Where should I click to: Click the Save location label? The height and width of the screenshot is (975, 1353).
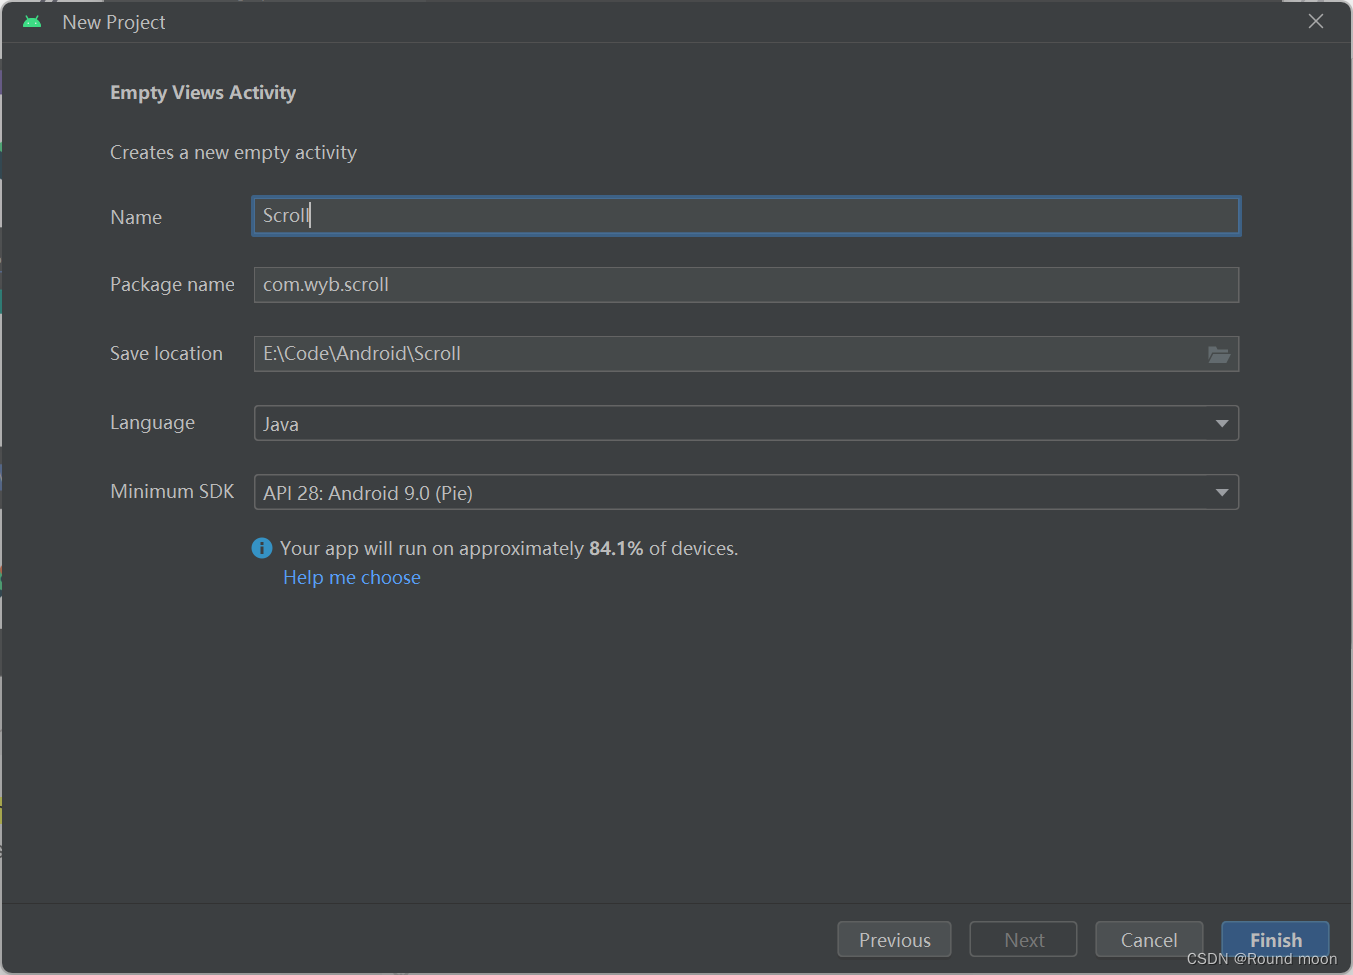click(166, 353)
